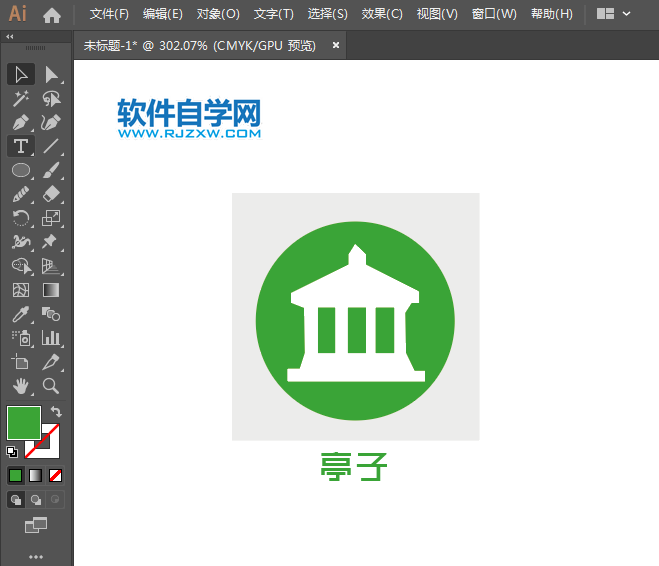Enable Draw Behind mode
Viewport: 659px width, 566px height.
click(35, 499)
